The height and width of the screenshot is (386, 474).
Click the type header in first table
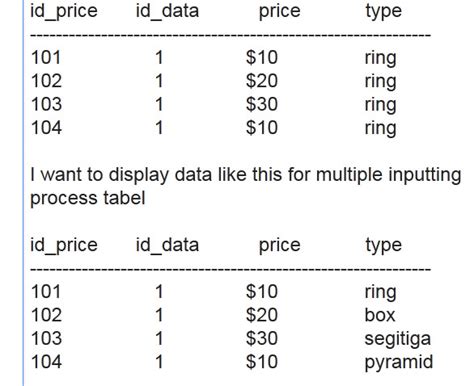pyautogui.click(x=383, y=12)
